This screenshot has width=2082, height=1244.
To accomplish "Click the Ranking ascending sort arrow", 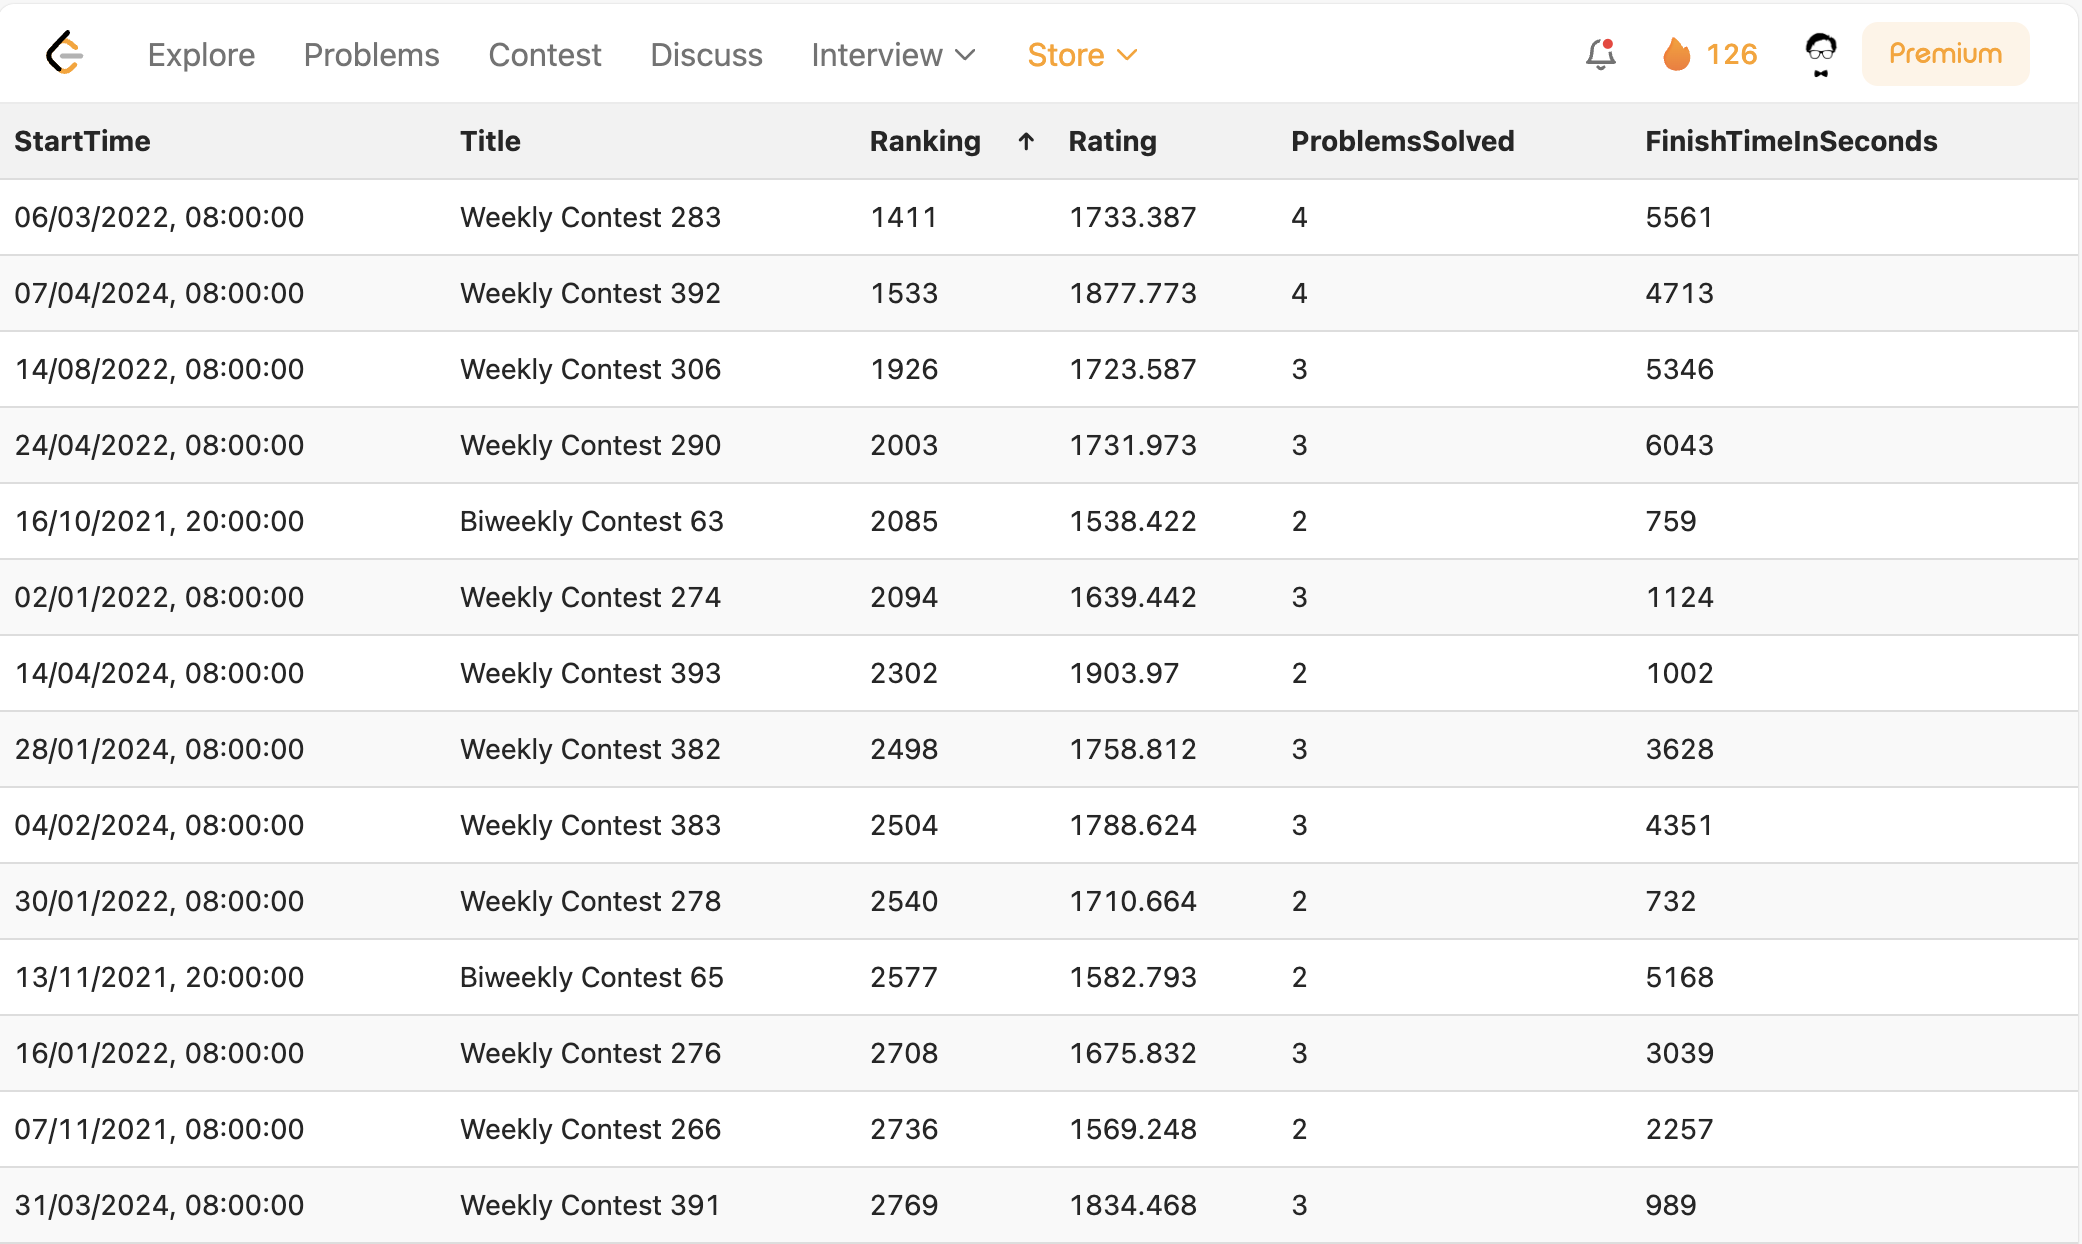I will 1026,142.
